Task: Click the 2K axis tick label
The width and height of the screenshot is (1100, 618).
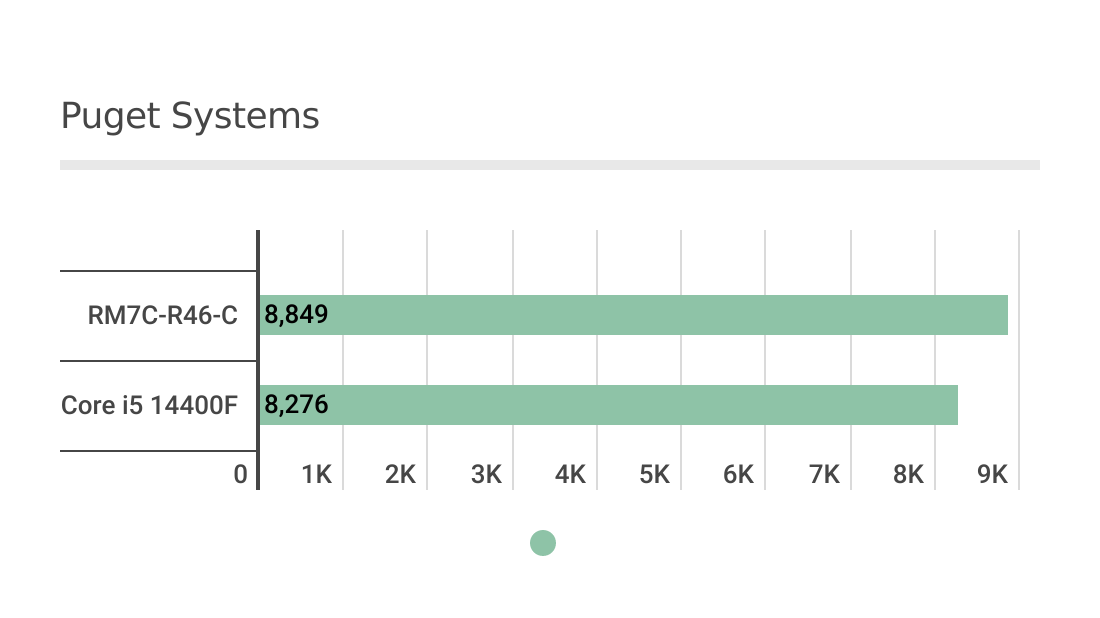Action: (401, 475)
